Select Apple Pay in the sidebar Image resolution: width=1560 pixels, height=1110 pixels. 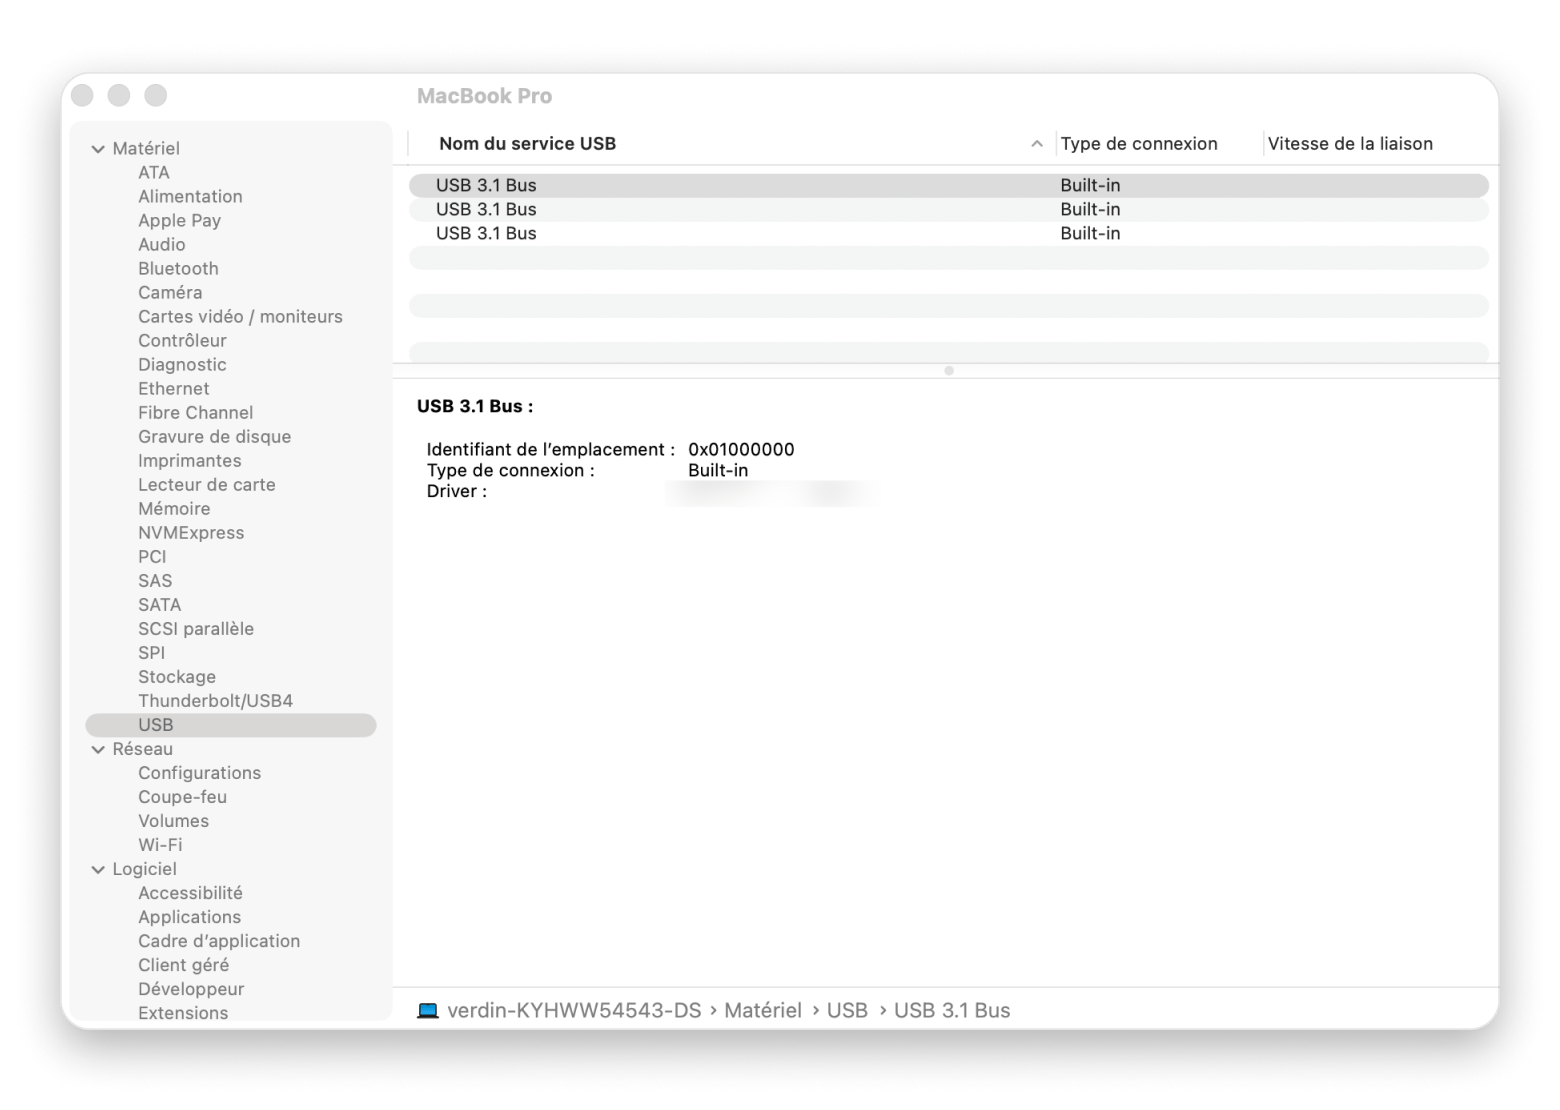coord(179,221)
